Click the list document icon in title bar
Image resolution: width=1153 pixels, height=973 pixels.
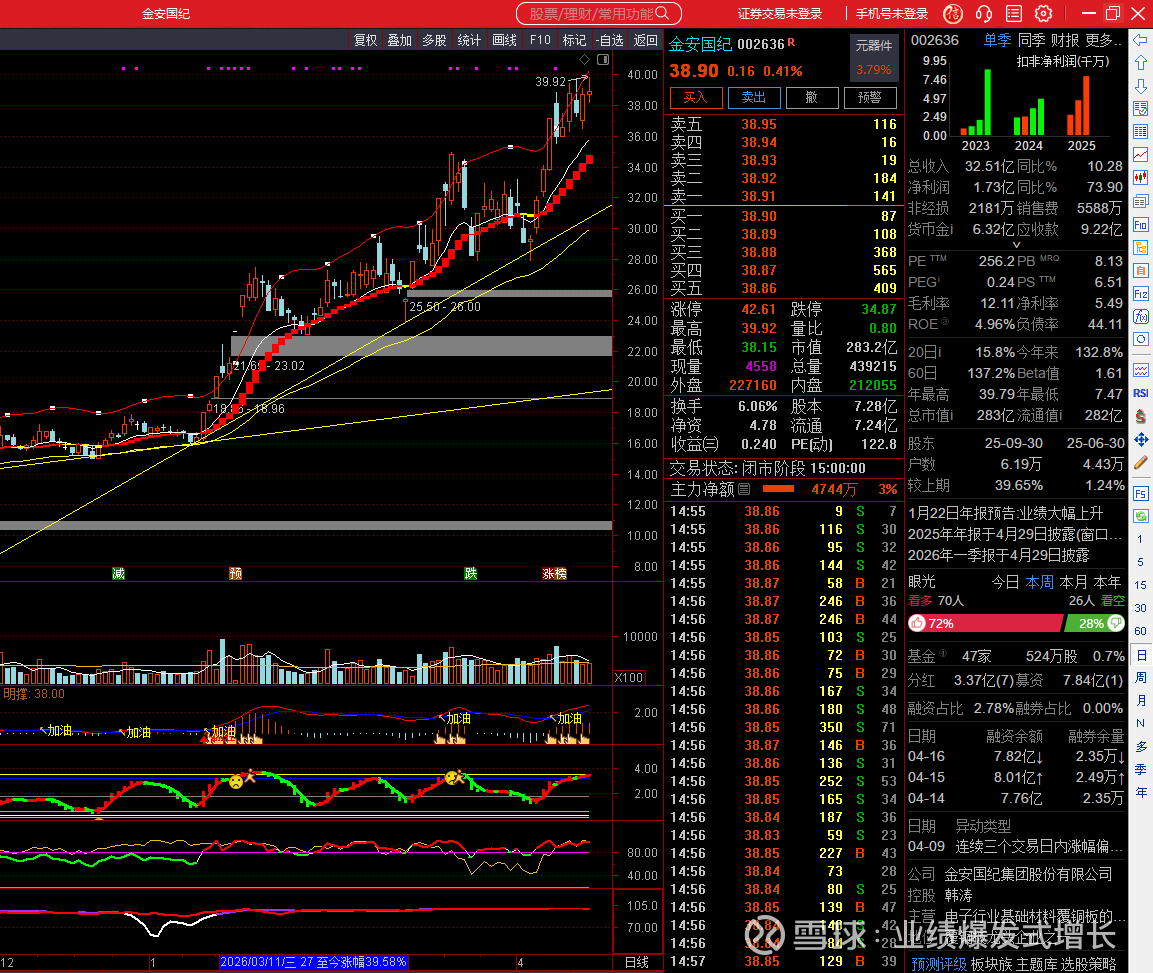click(x=1014, y=13)
